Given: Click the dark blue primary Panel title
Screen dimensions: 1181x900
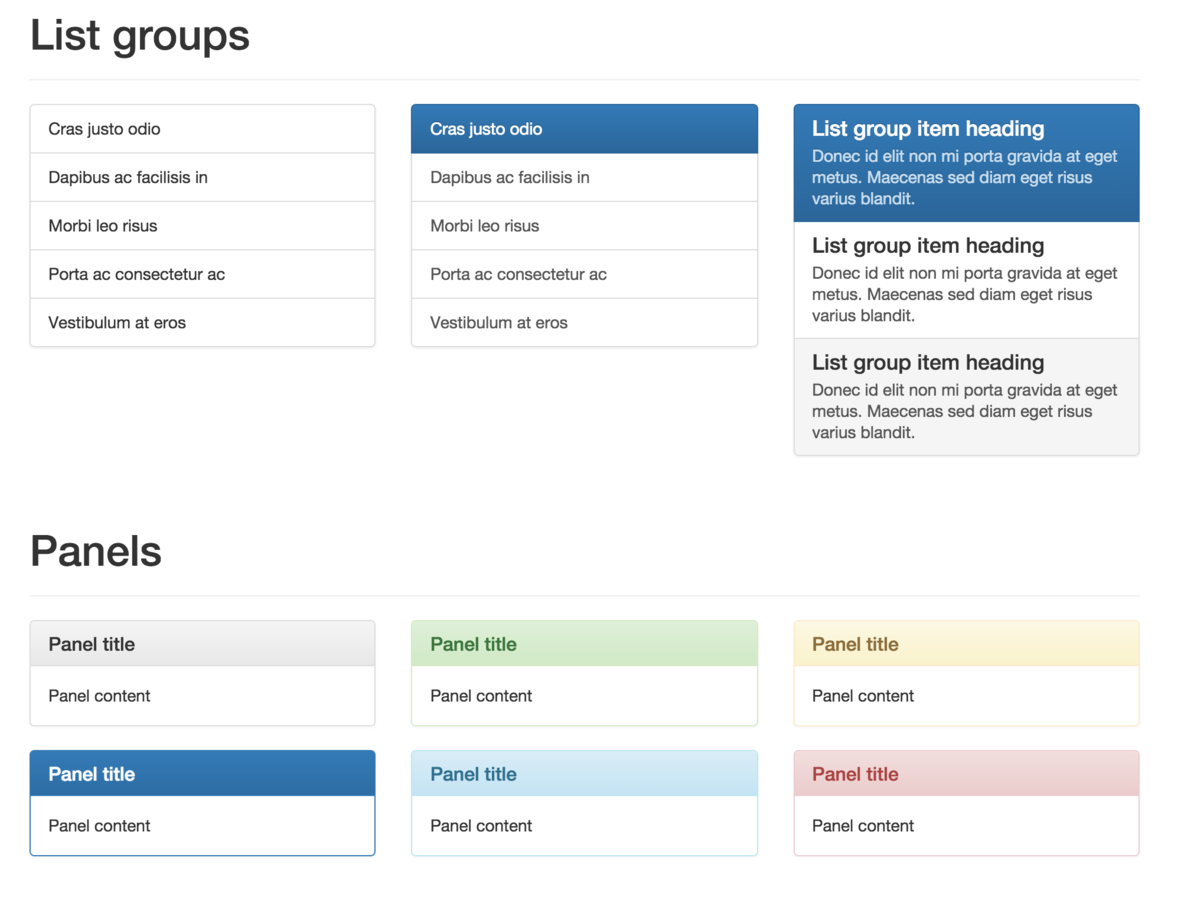Looking at the screenshot, I should 92,774.
